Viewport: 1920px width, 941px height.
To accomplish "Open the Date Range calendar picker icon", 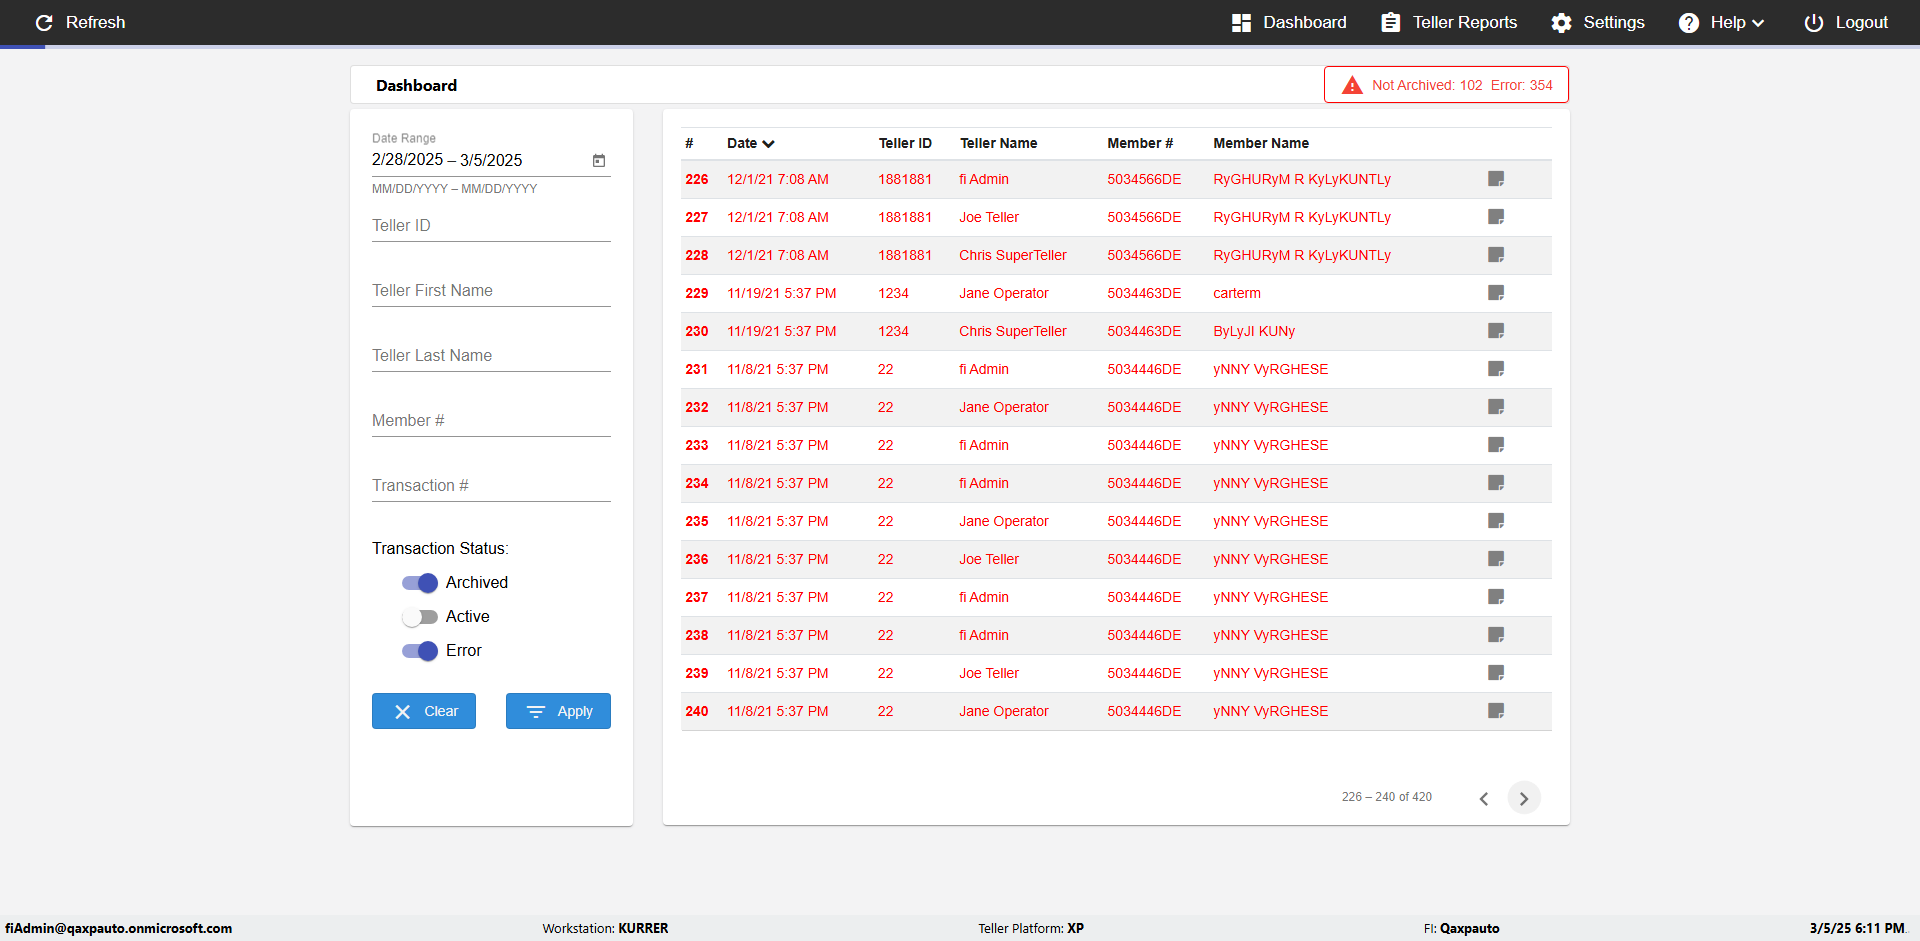I will coord(599,160).
